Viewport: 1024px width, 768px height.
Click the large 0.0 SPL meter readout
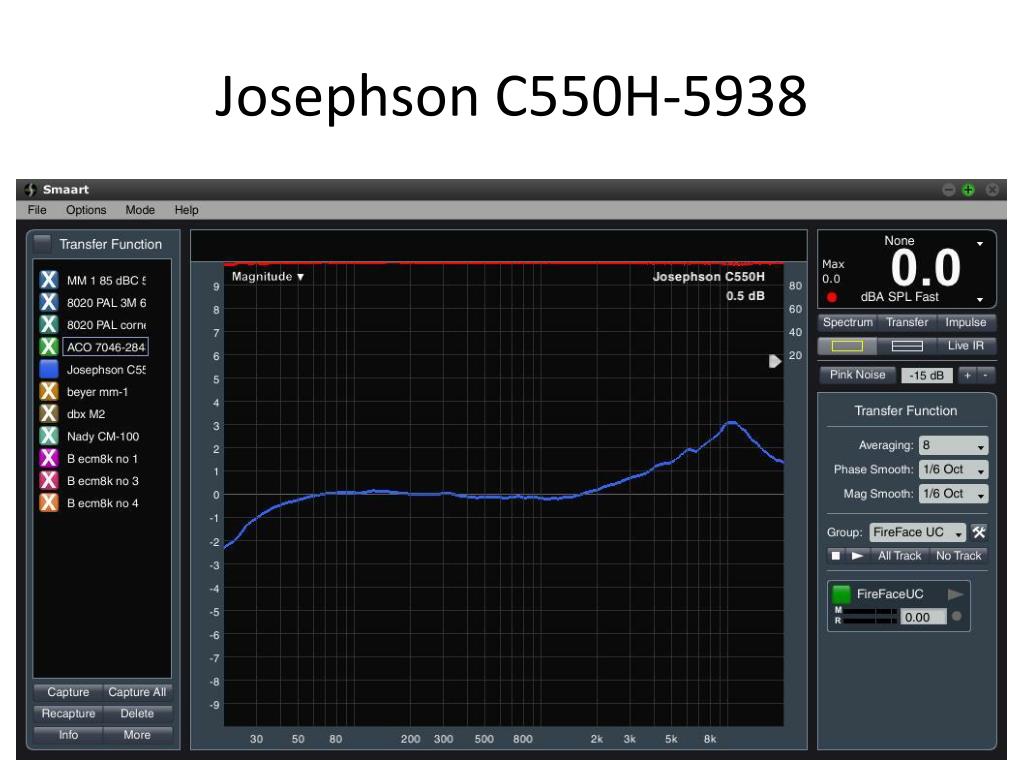click(x=925, y=268)
